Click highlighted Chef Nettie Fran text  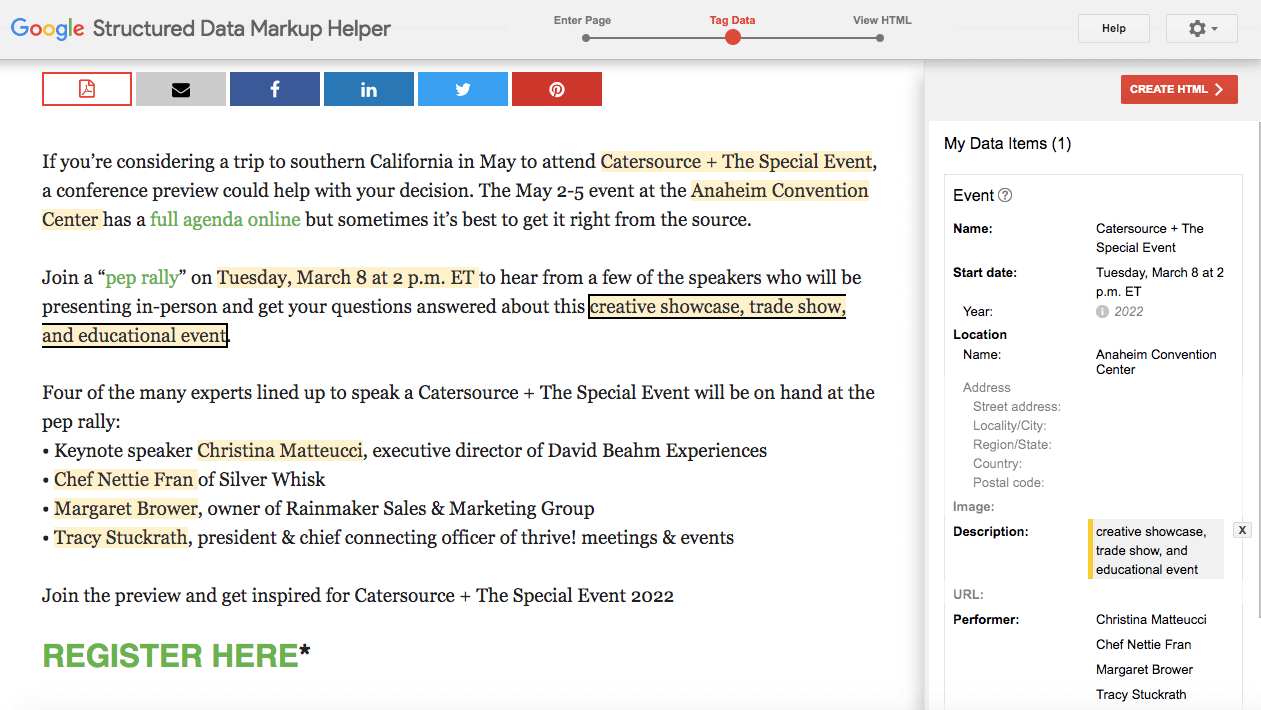(125, 479)
